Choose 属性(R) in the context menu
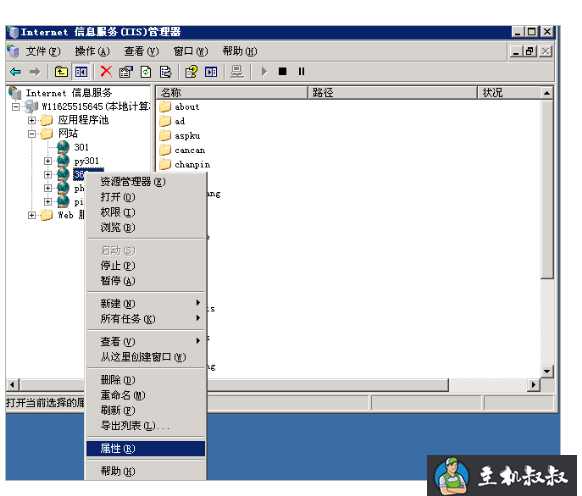 (146, 448)
